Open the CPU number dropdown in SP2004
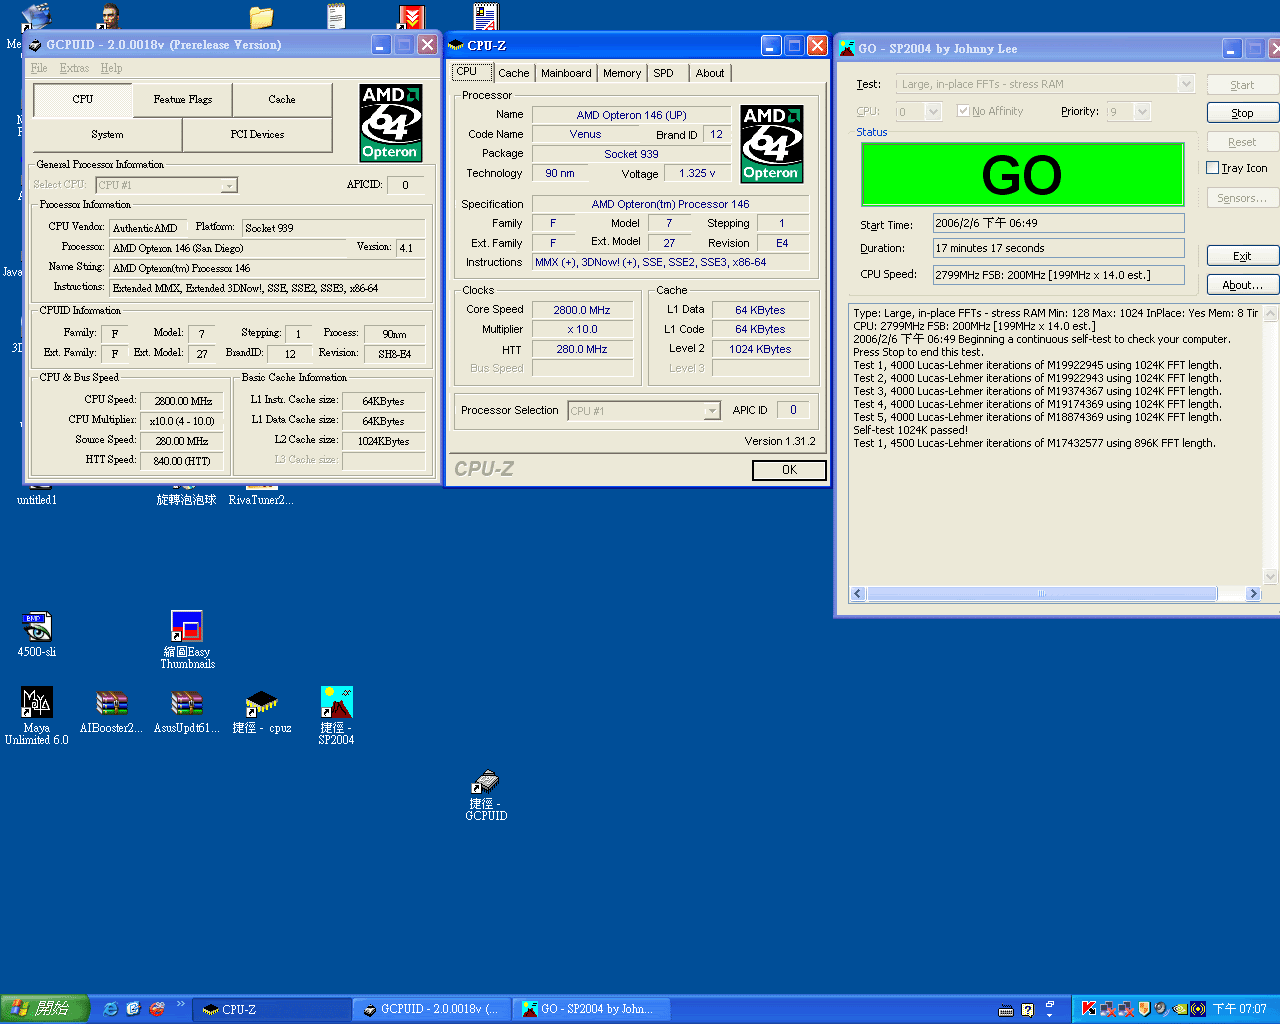Viewport: 1280px width, 1024px height. click(x=933, y=111)
